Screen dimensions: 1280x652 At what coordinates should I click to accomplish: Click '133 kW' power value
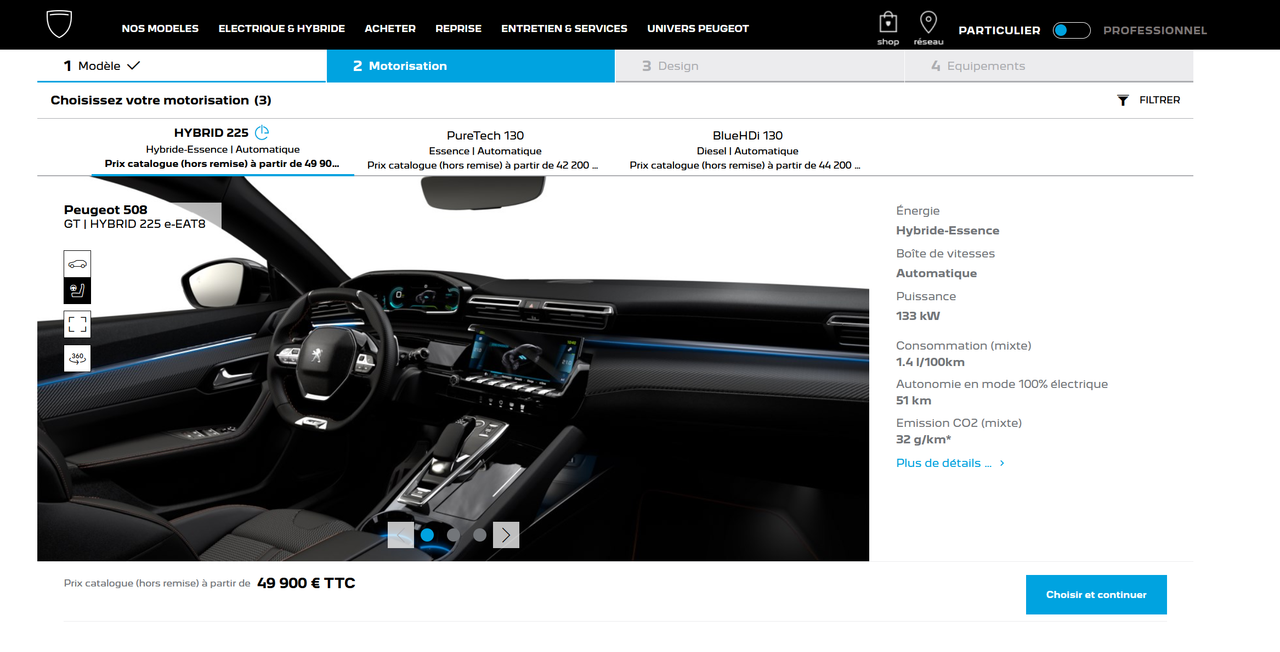(x=918, y=316)
